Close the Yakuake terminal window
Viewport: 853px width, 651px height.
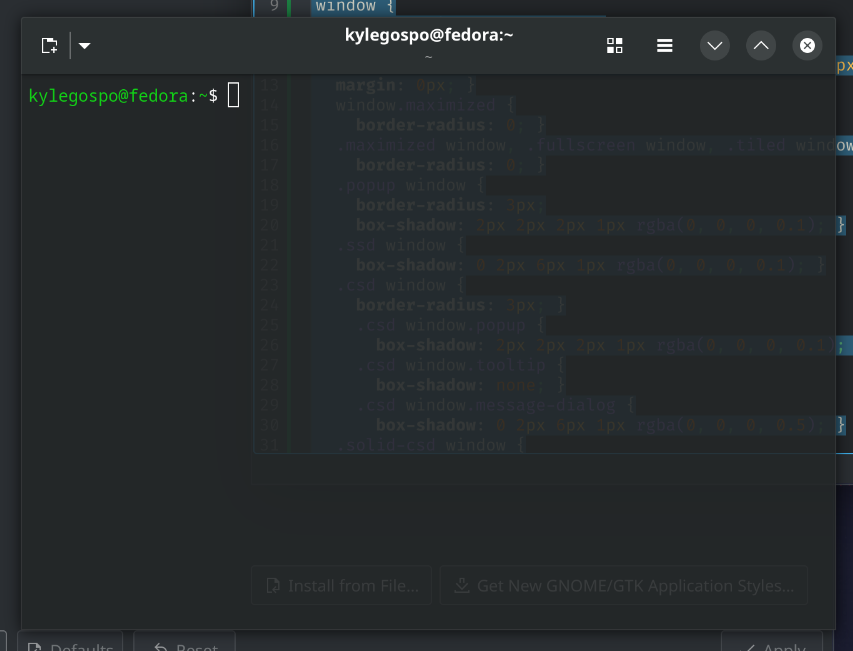tap(808, 45)
